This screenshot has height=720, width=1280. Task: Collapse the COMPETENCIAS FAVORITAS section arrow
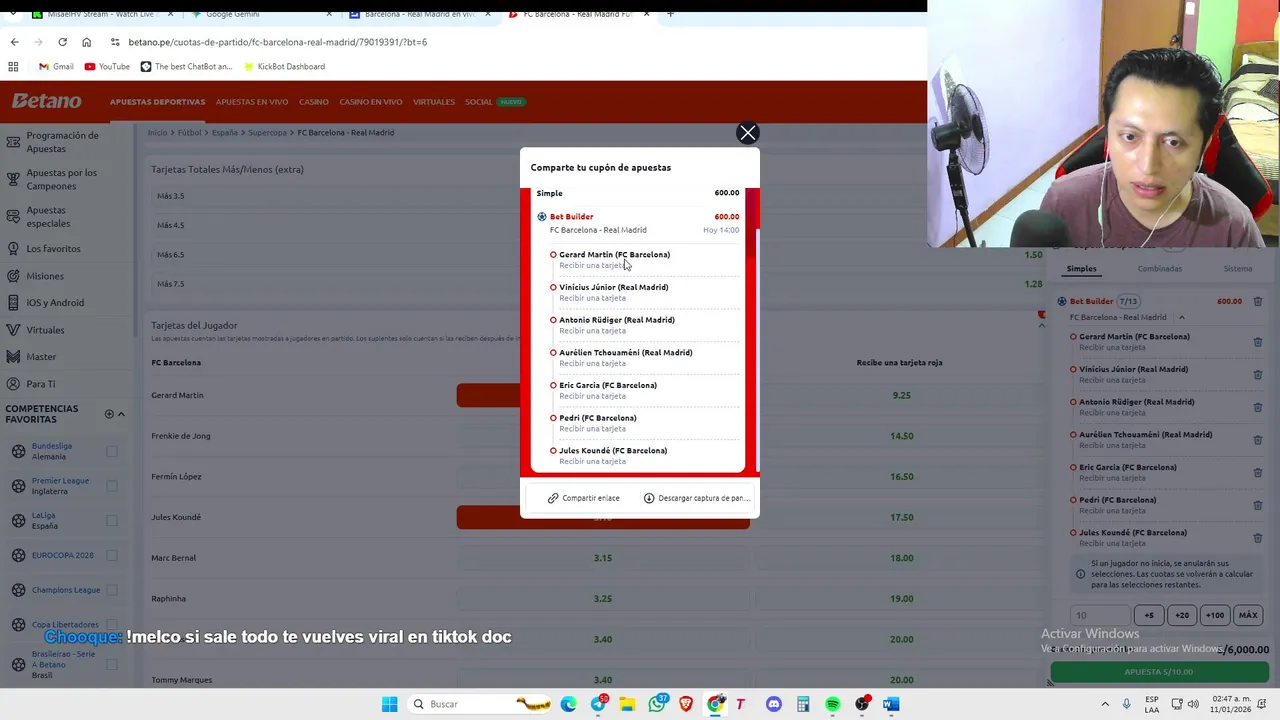121,414
